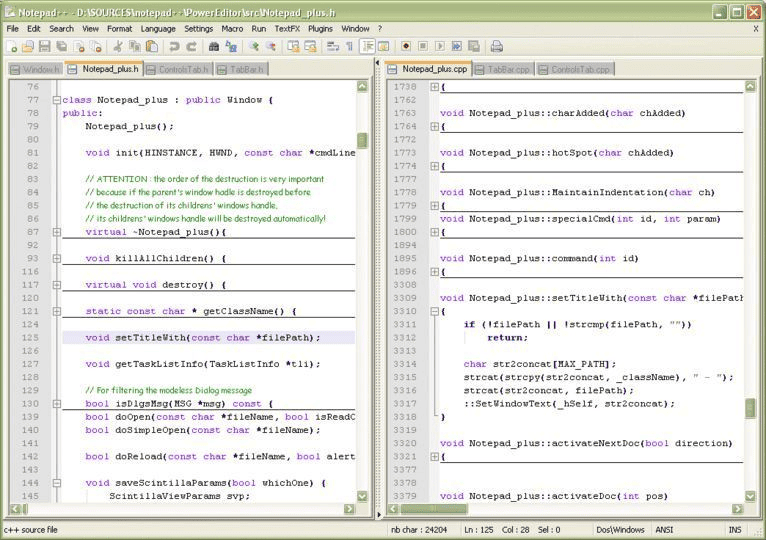
Task: Toggle the indent guide button
Action: pos(367,46)
